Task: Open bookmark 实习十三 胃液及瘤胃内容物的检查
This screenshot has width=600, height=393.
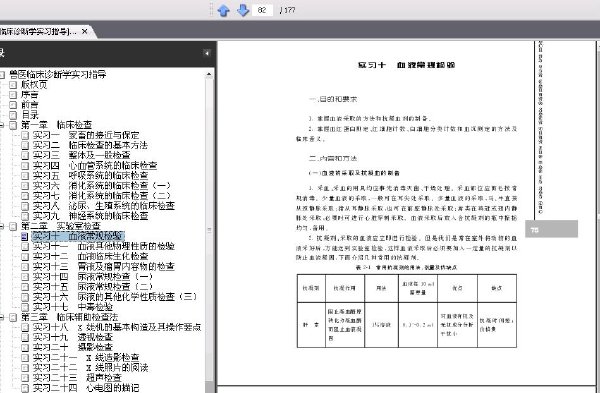Action: click(x=103, y=266)
